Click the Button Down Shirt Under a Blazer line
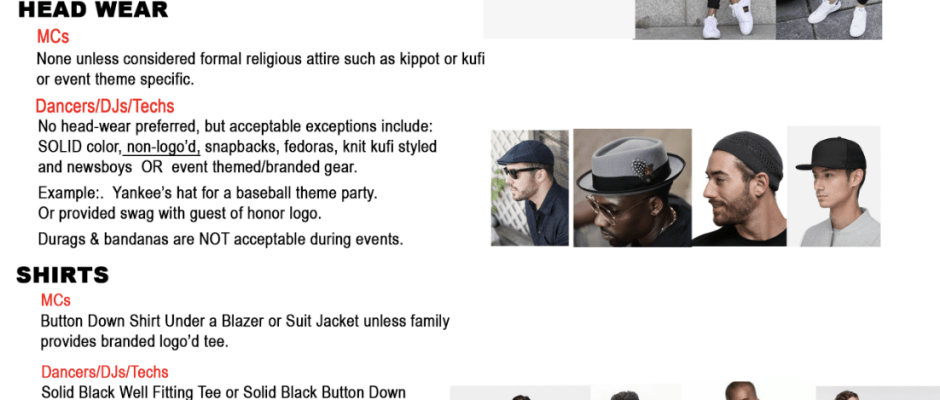This screenshot has width=940, height=400. point(245,321)
